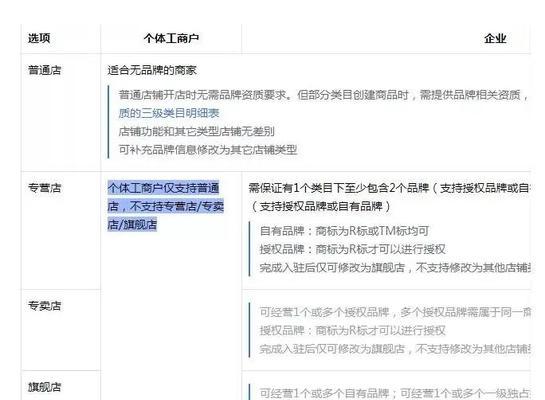Click the '企业' column header
545x400 pixels.
[495, 38]
